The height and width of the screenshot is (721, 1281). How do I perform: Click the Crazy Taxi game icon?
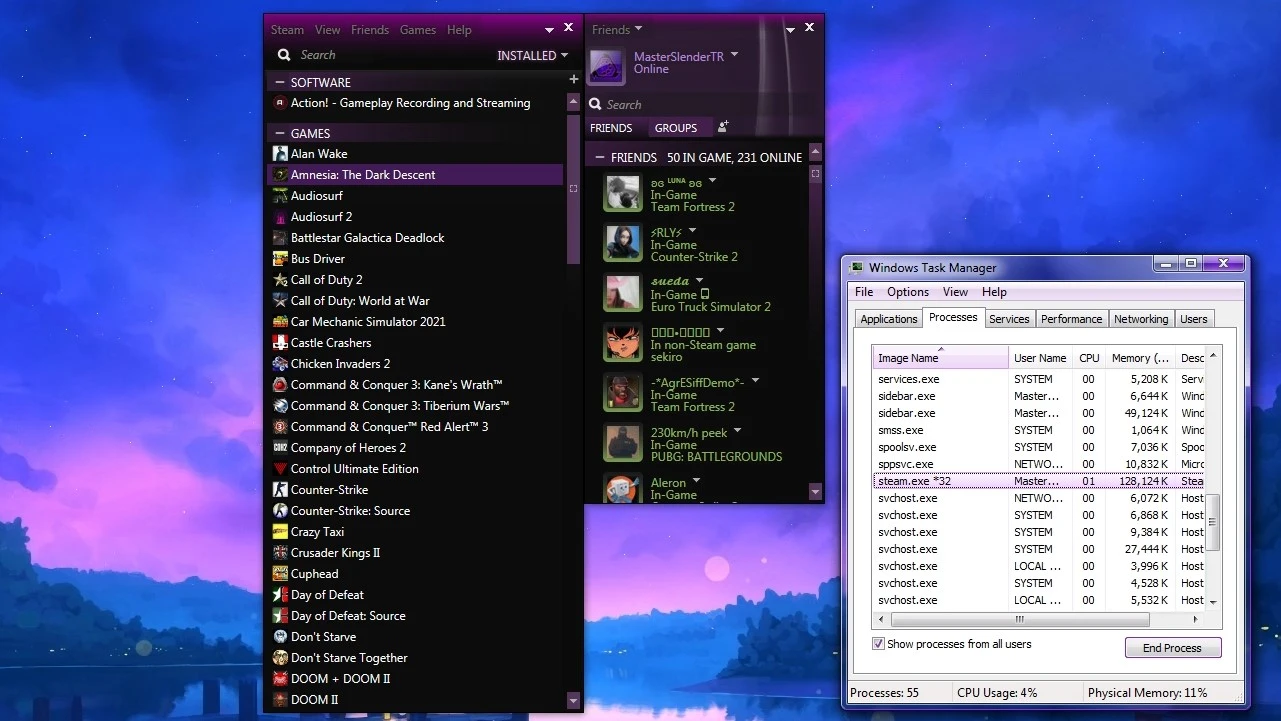click(x=280, y=532)
